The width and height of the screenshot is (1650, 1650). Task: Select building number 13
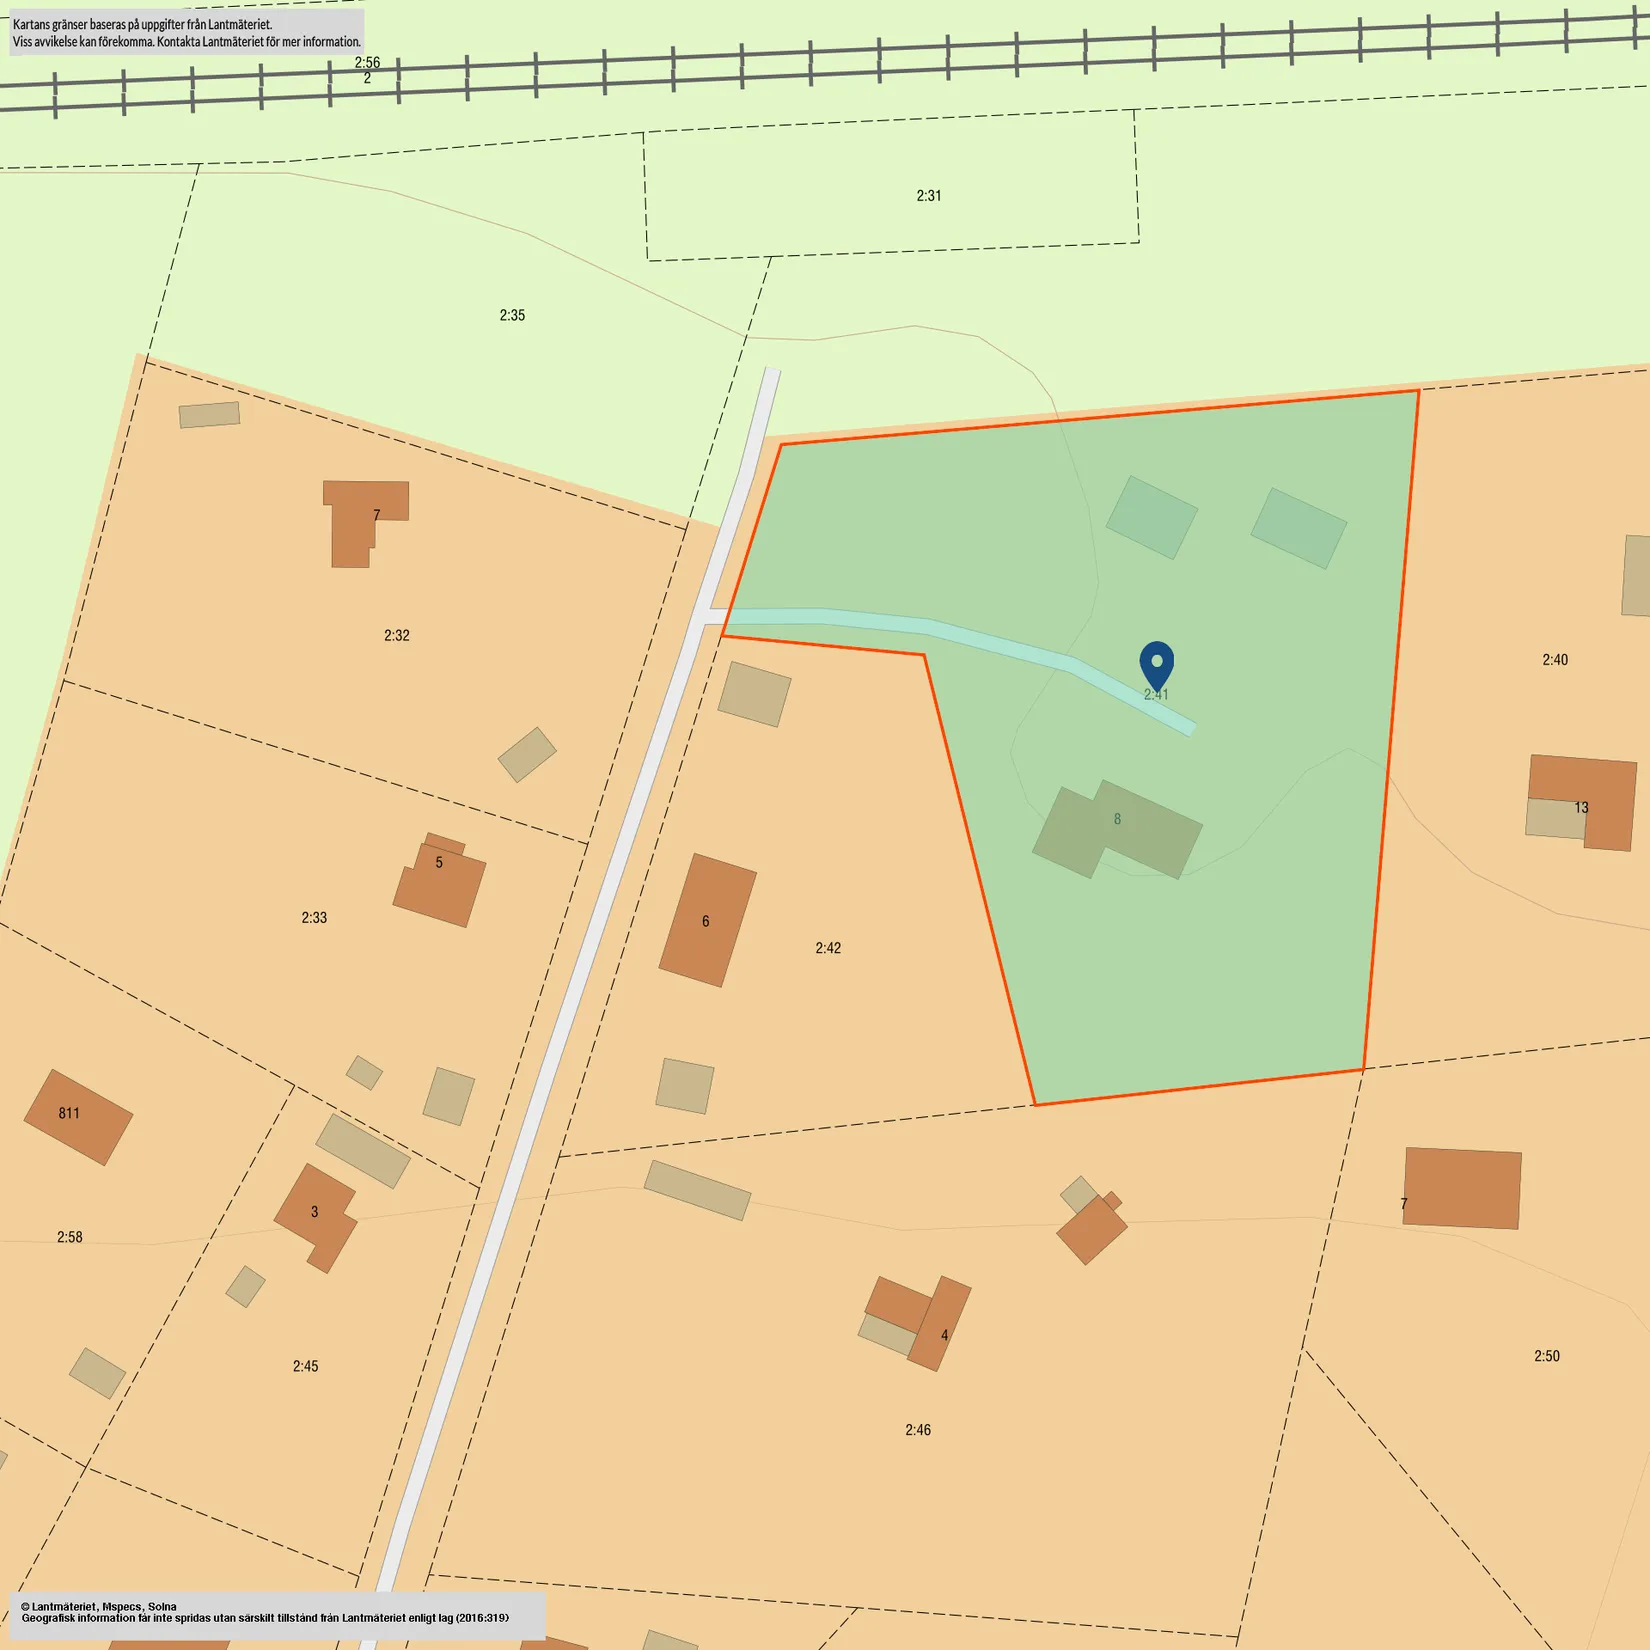point(1581,807)
